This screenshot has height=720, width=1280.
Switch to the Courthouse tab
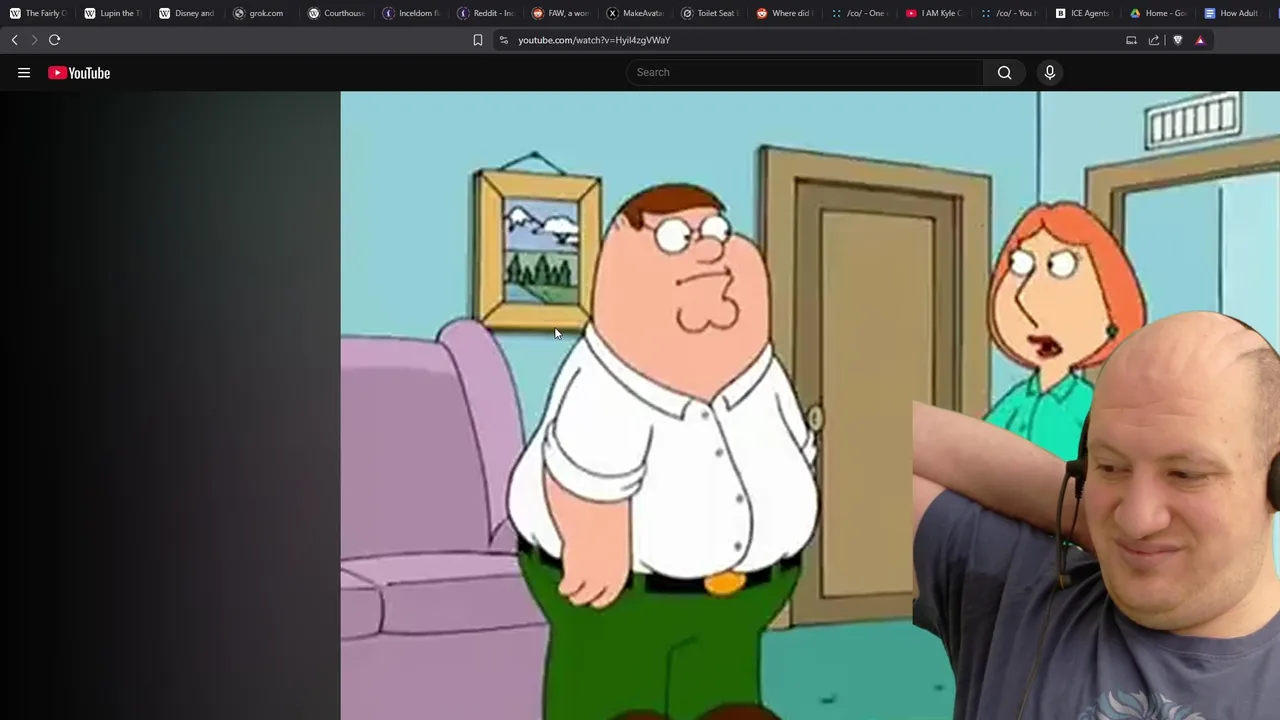[337, 13]
